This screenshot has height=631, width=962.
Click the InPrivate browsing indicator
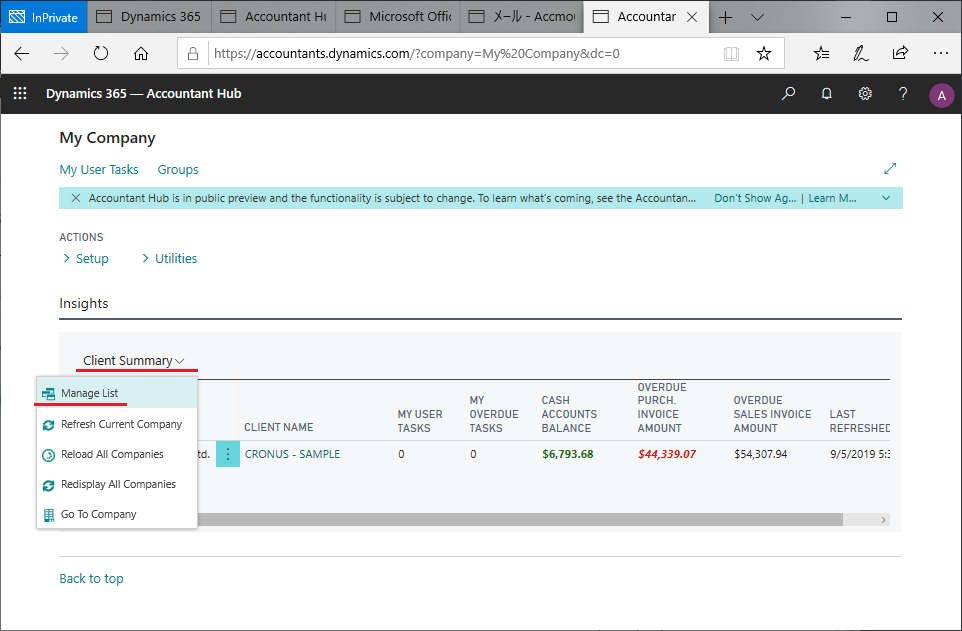[44, 17]
